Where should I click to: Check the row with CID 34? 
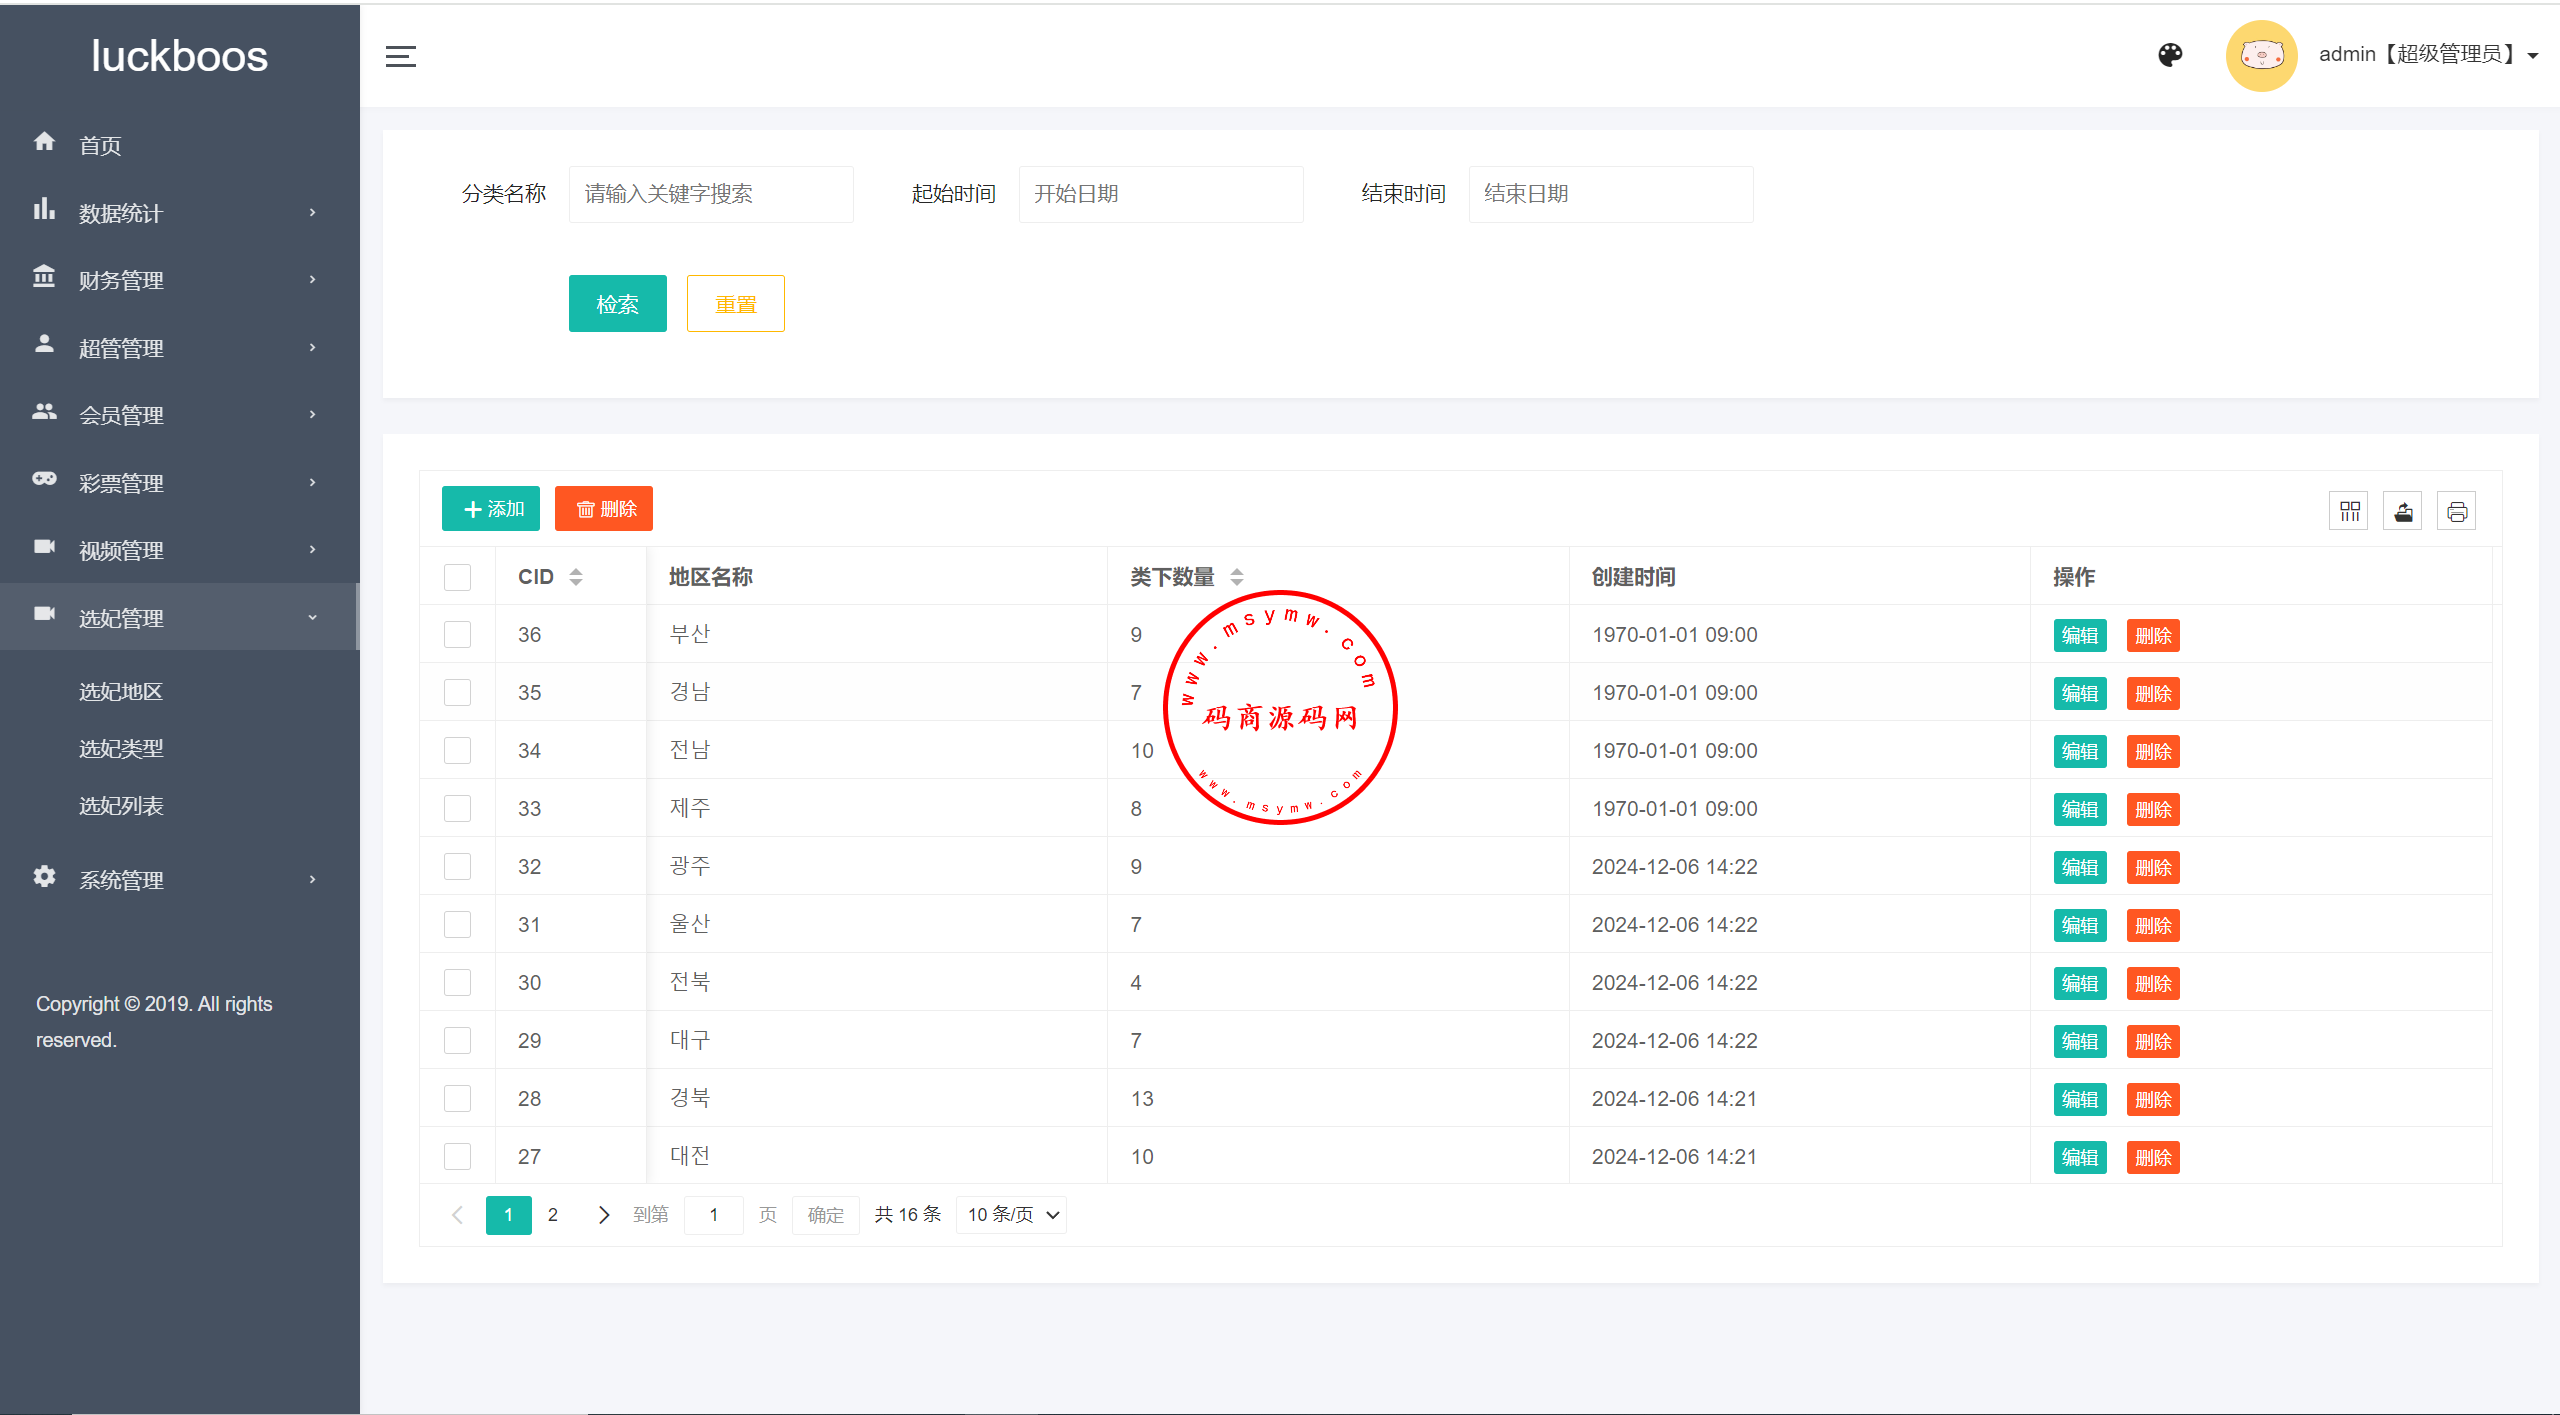[457, 751]
